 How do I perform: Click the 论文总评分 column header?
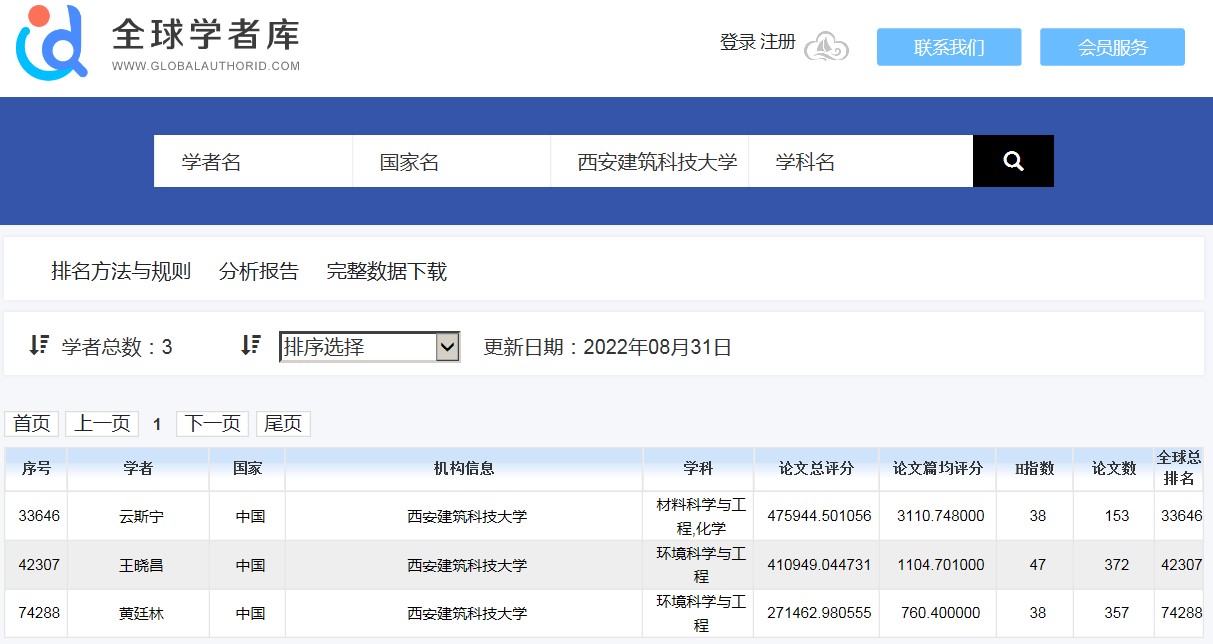817,468
